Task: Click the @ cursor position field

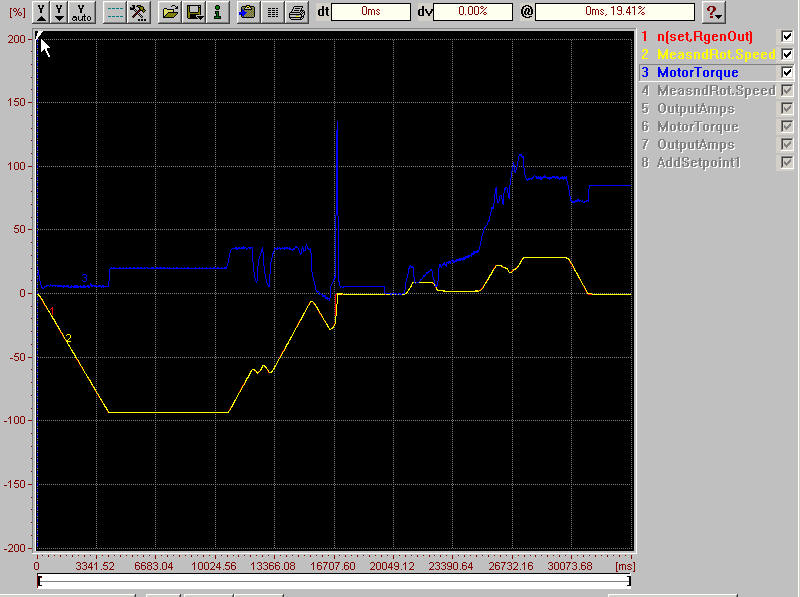Action: coord(615,12)
